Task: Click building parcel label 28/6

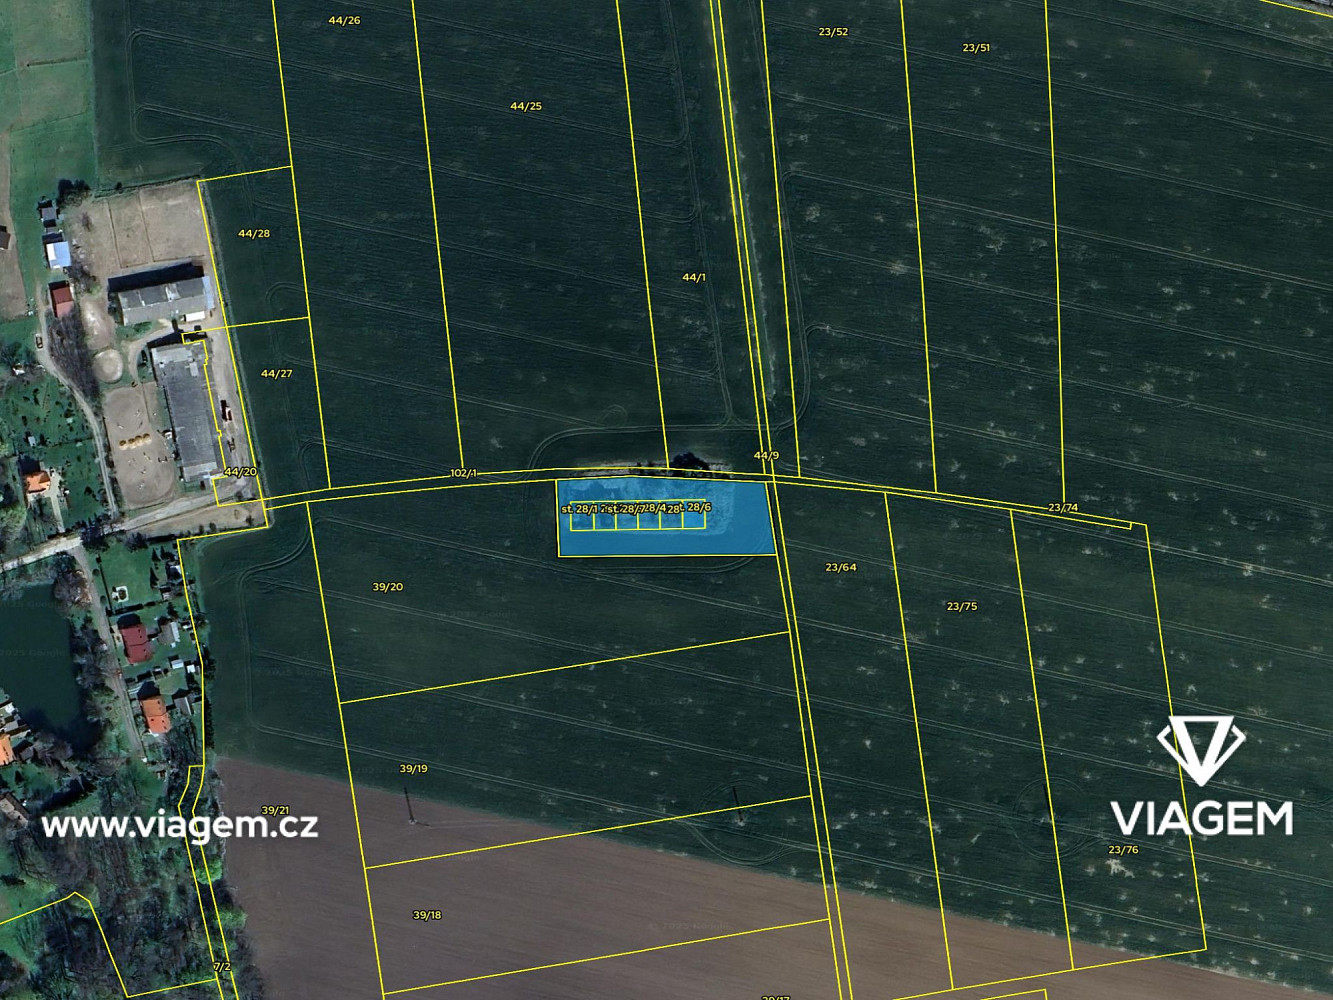Action: (699, 507)
